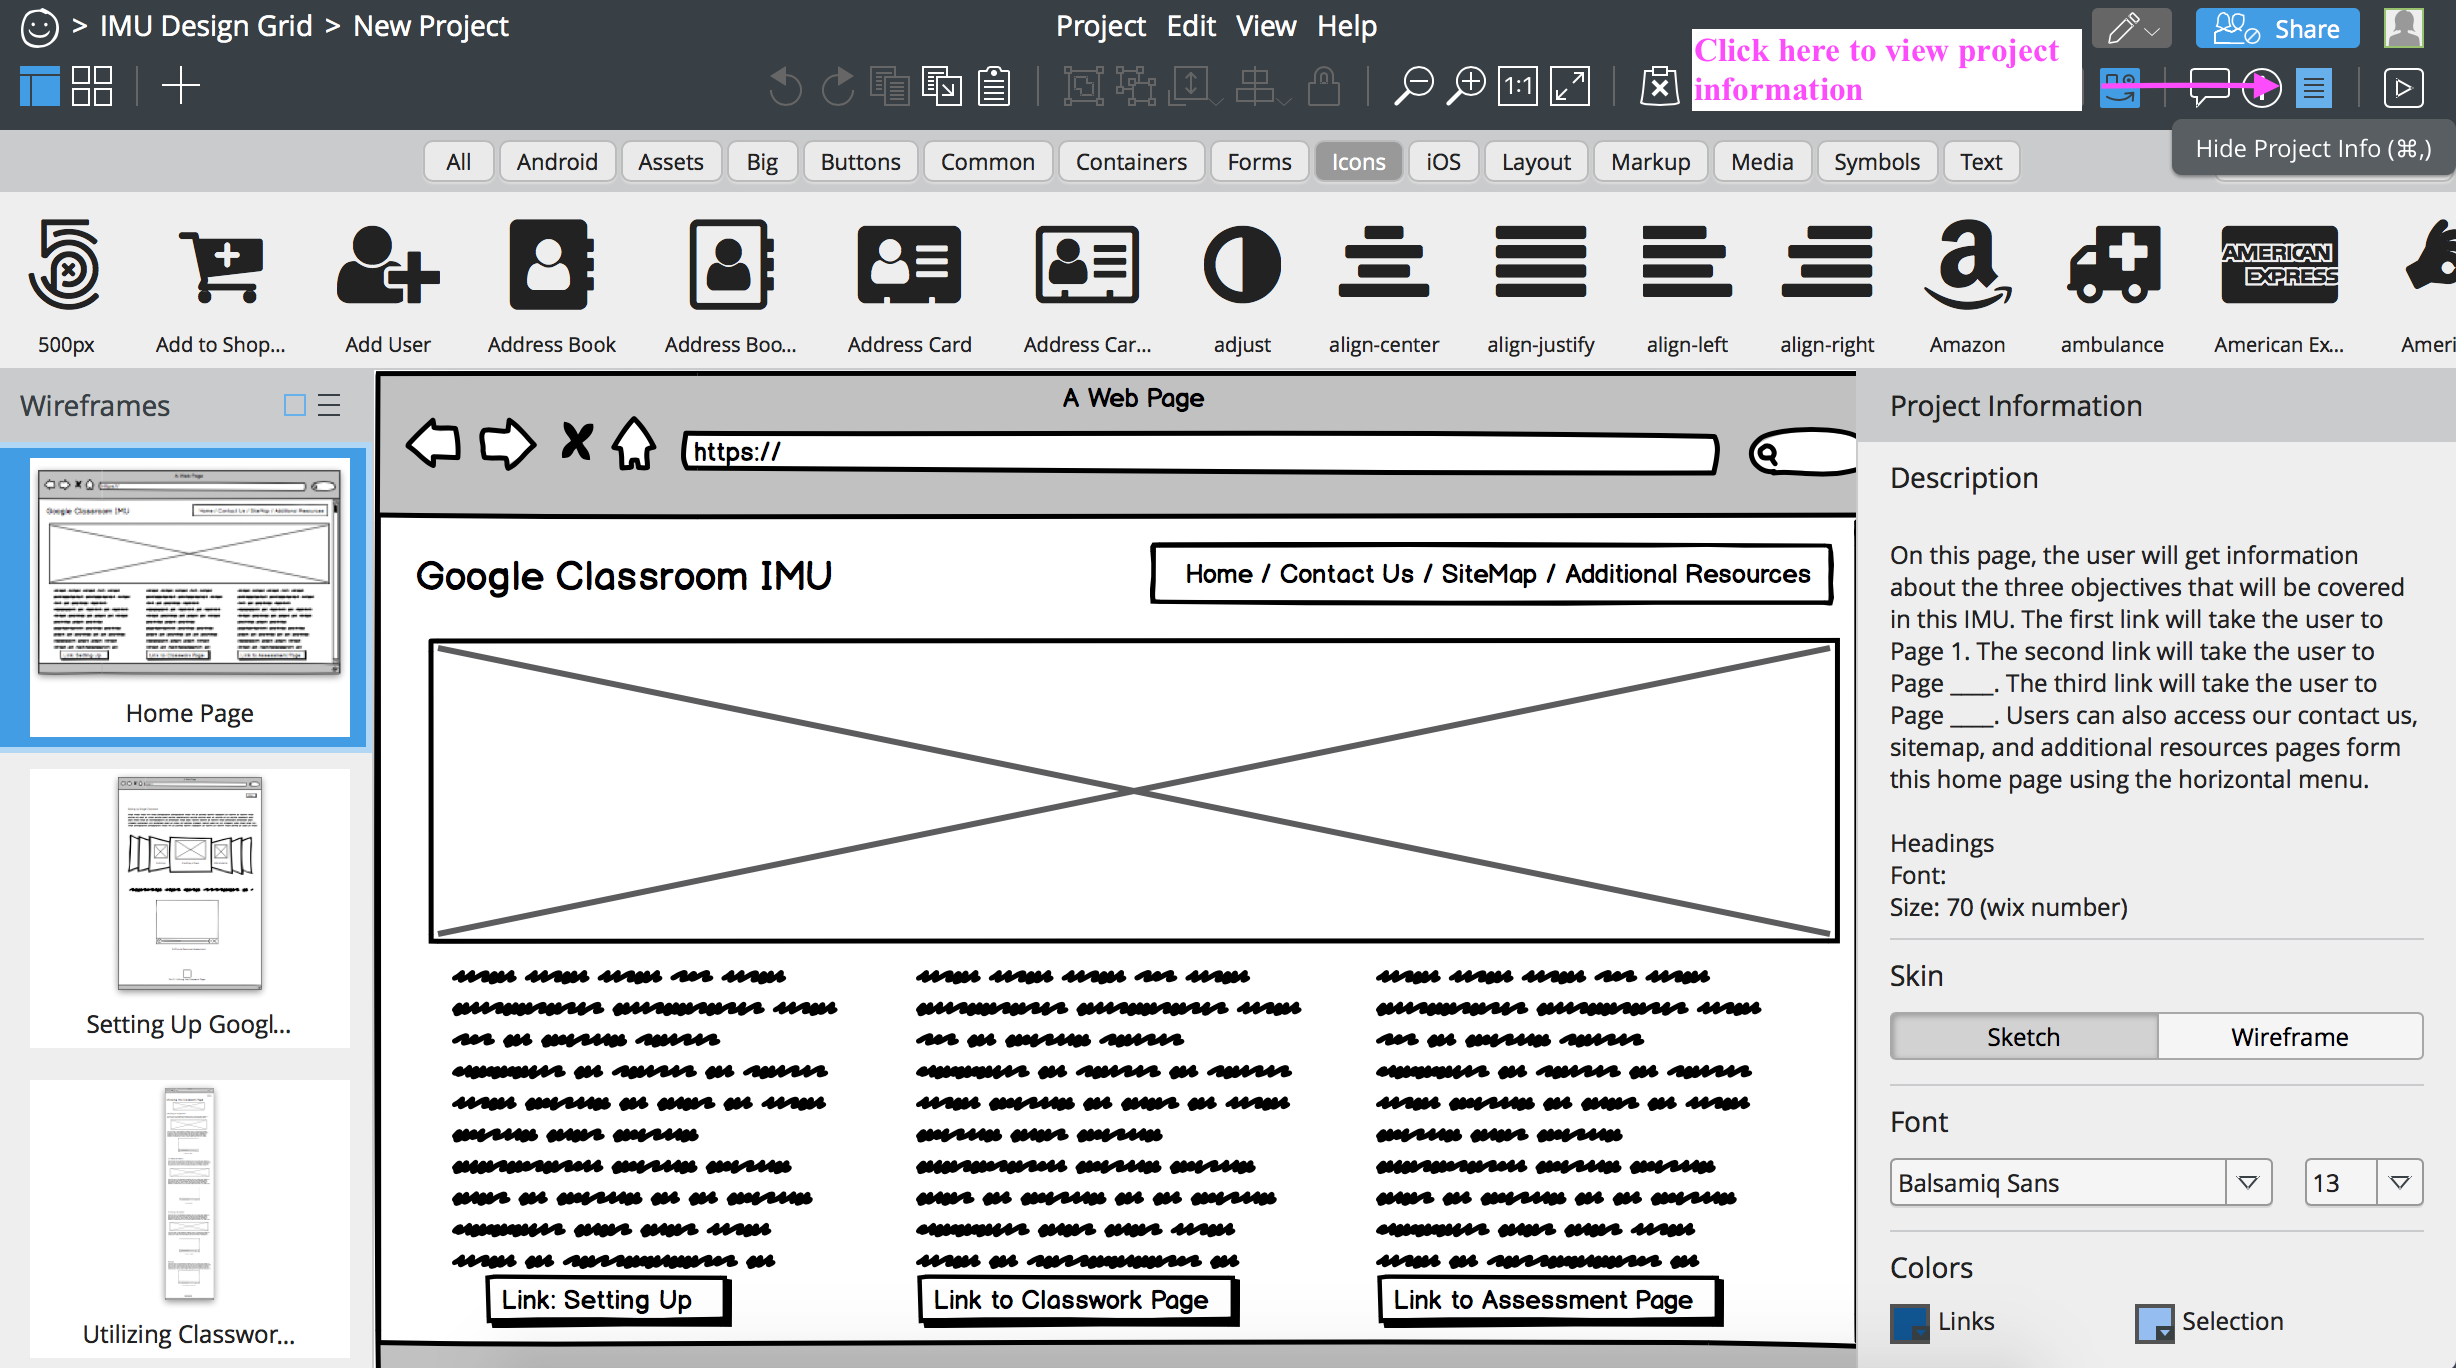This screenshot has height=1368, width=2456.
Task: Switch to the grid overview of wireframes
Action: pos(92,87)
